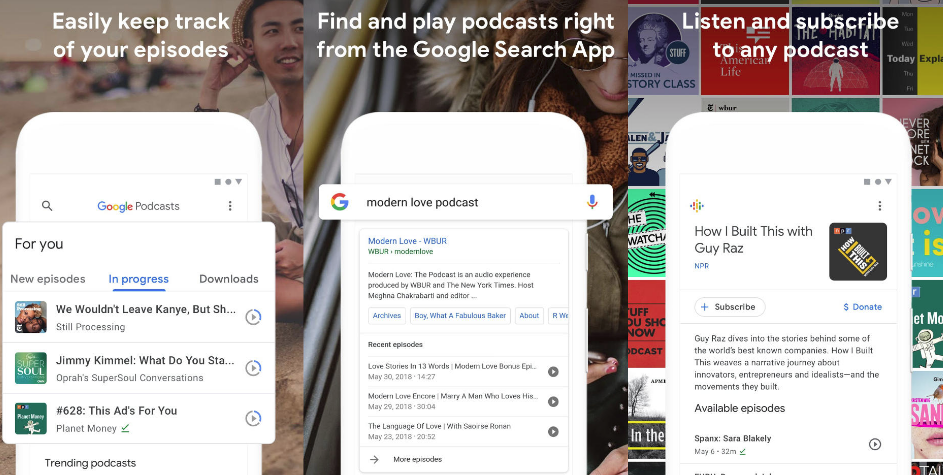Switch to the In progress tab
This screenshot has width=943, height=475.
138,279
